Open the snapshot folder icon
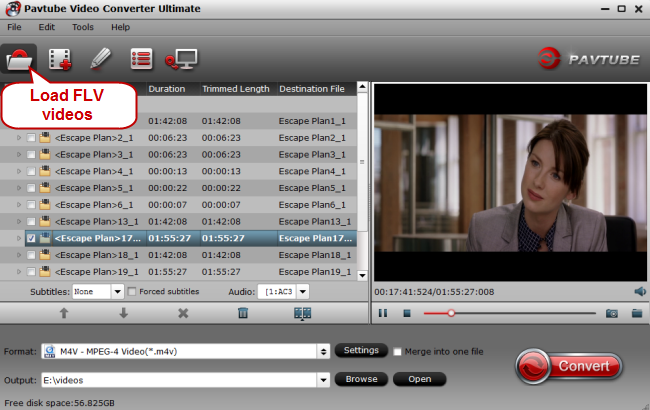The height and width of the screenshot is (410, 650). (x=637, y=313)
